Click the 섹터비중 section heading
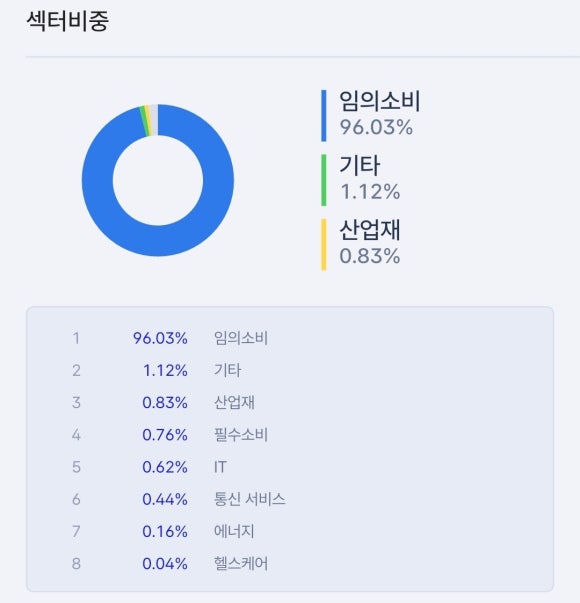 68,21
